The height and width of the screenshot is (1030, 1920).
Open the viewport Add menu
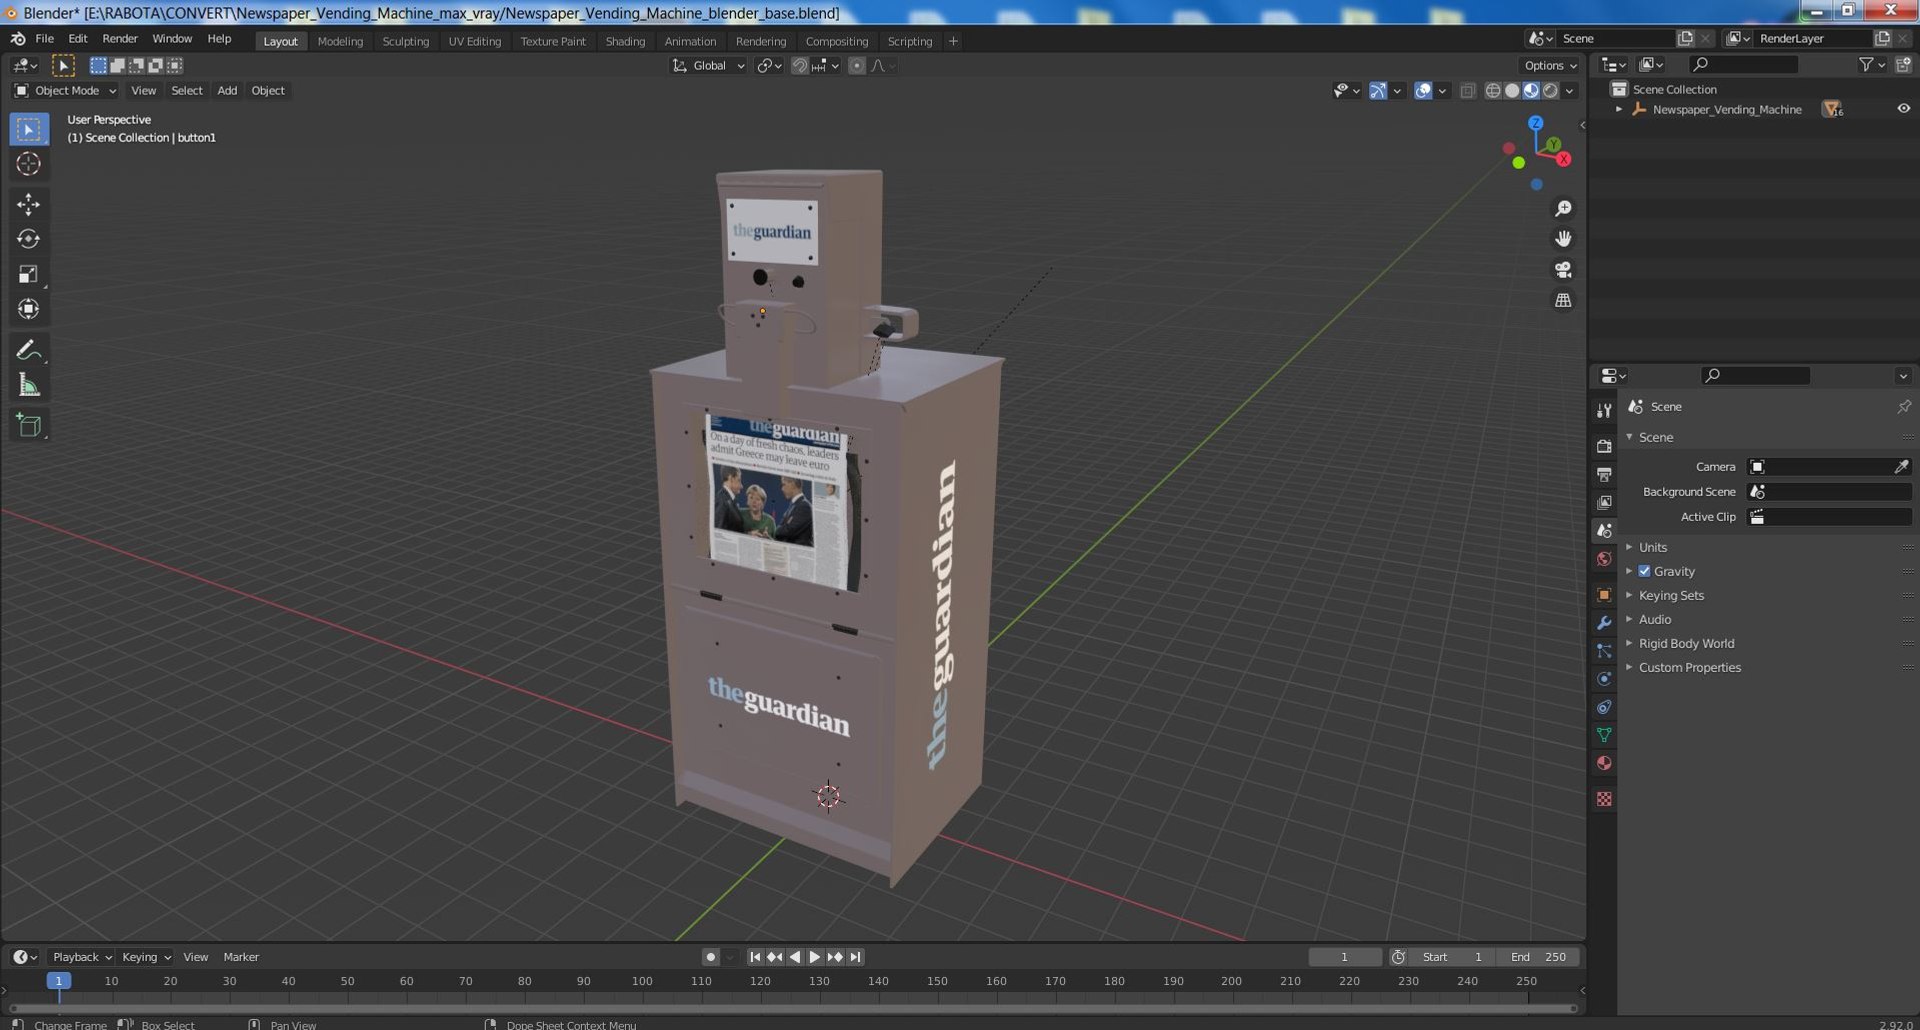pyautogui.click(x=227, y=91)
